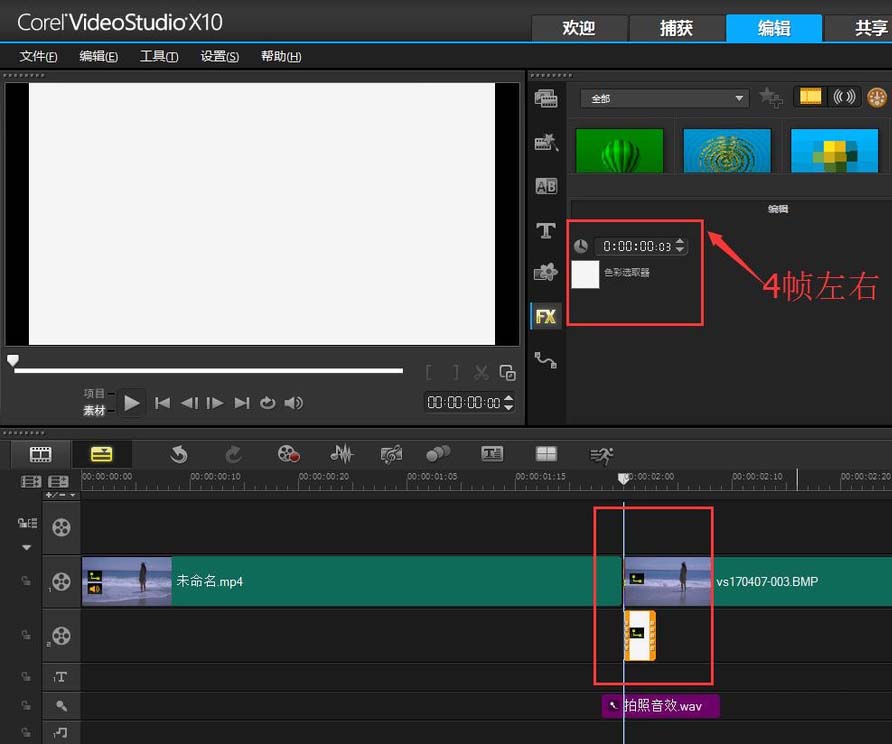Open the Time Remapping runner icon
The image size is (892, 744).
[x=601, y=456]
